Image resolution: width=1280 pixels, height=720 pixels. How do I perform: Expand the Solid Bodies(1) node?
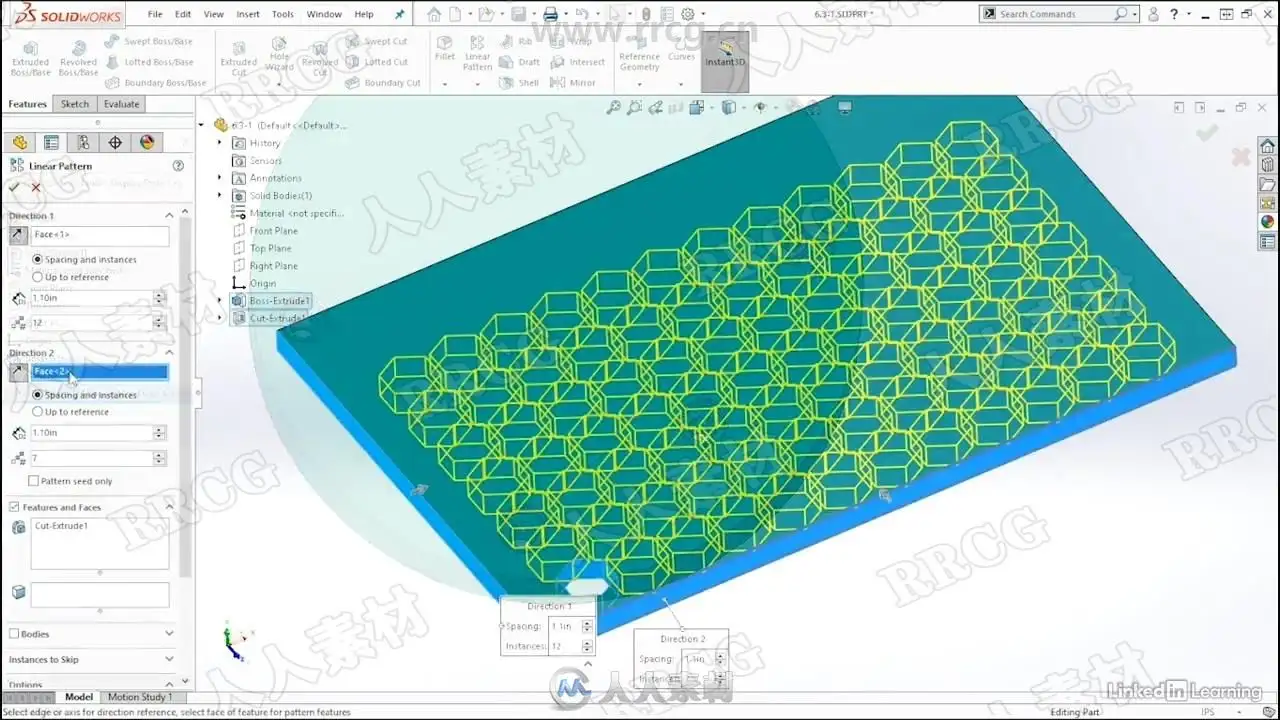coord(220,196)
